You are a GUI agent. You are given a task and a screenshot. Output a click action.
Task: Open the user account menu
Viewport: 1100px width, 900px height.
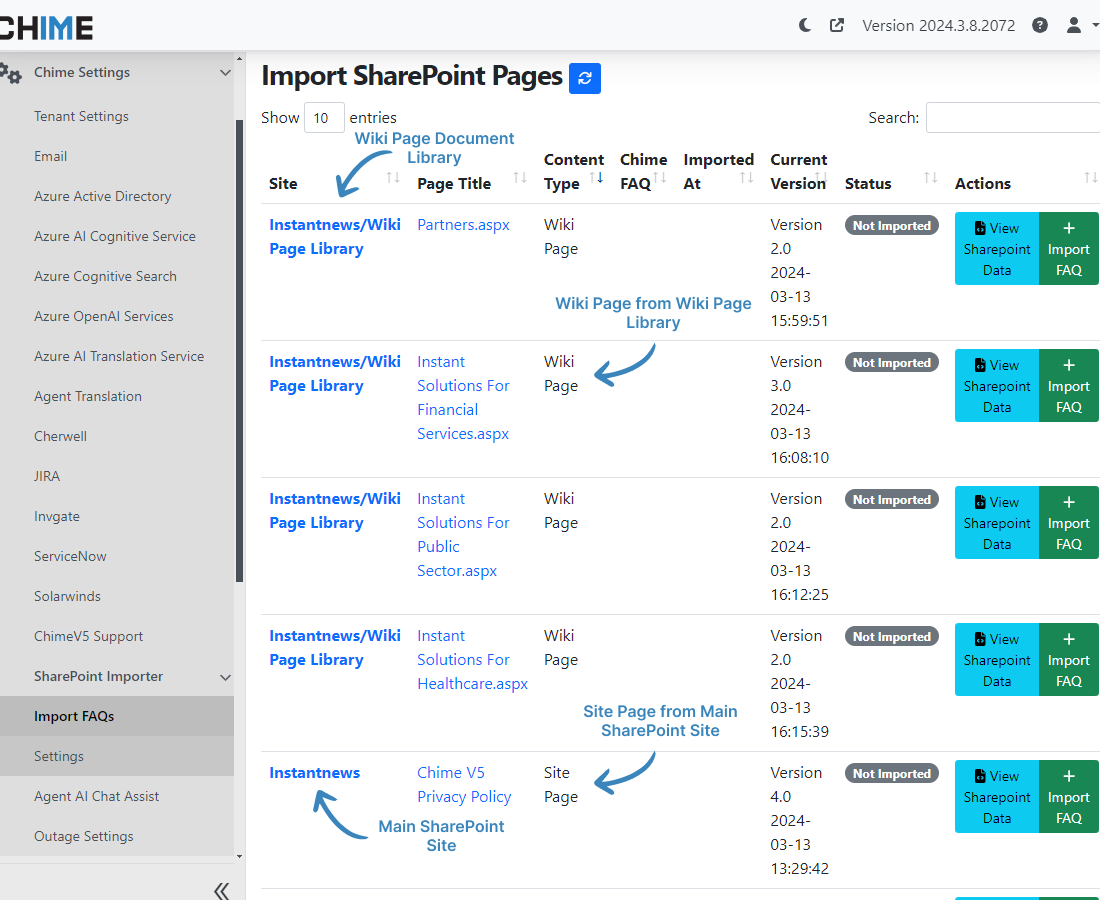point(1080,26)
